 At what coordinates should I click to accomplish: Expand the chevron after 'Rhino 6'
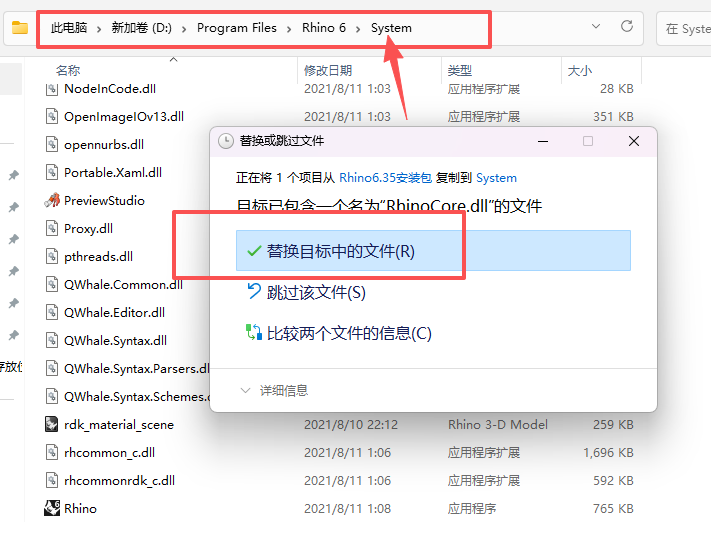(x=358, y=29)
